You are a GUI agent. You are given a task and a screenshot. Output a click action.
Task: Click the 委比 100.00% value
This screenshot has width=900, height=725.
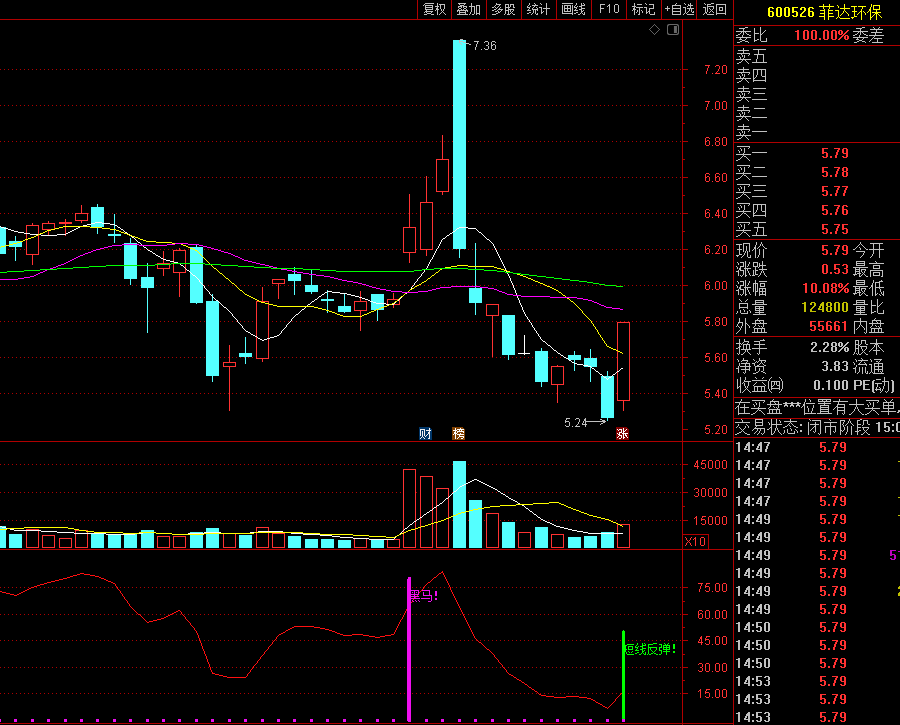tap(821, 35)
